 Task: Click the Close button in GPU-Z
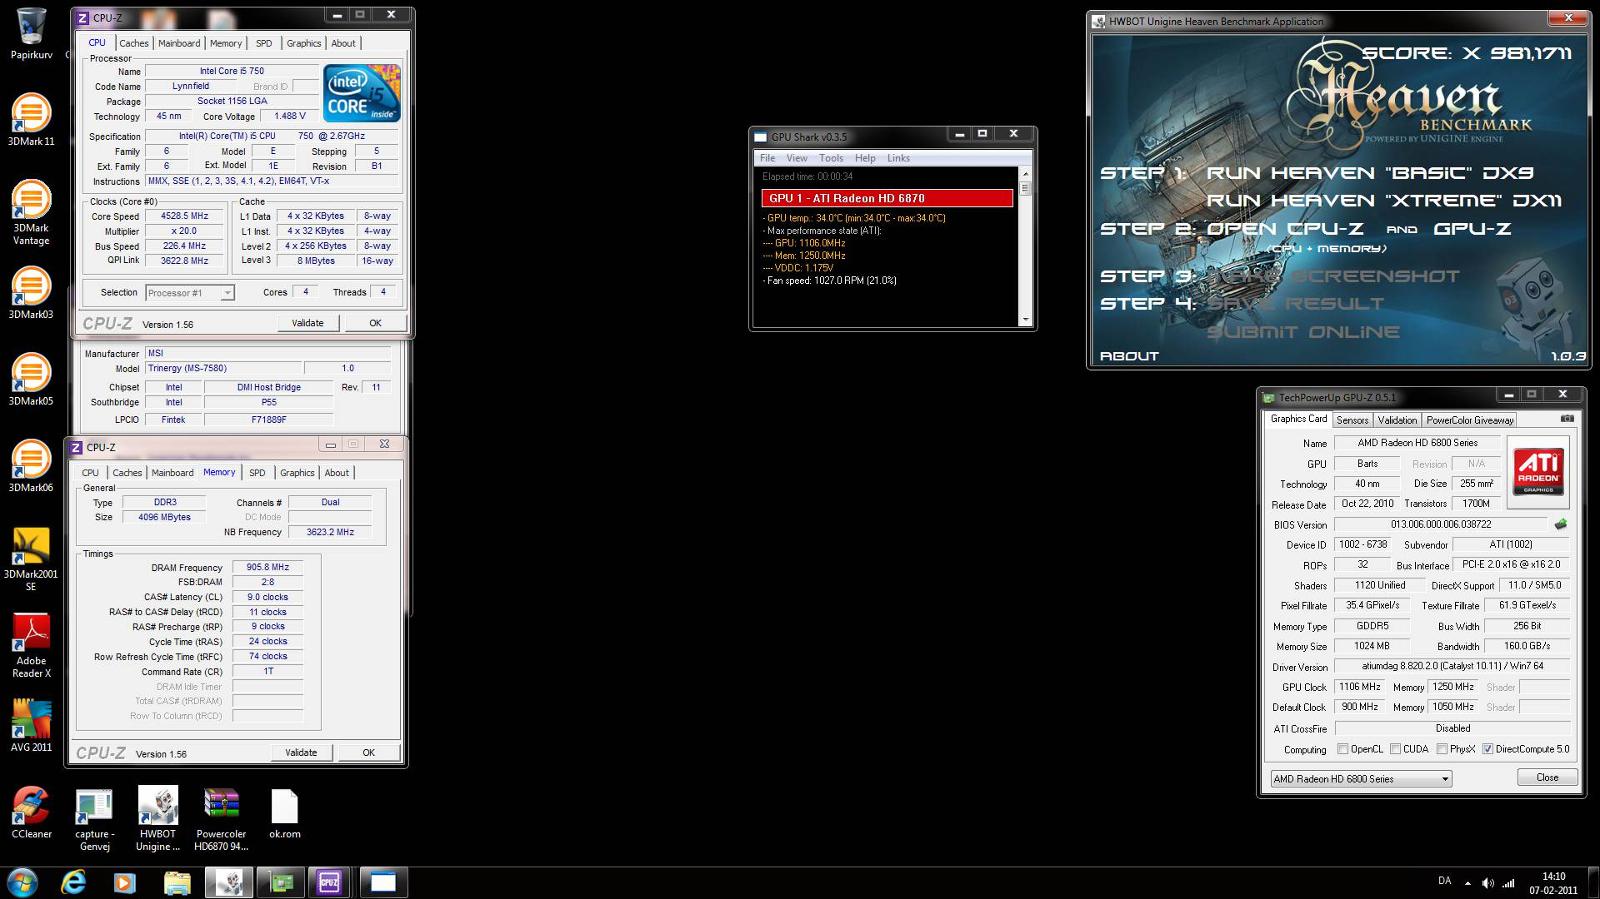click(x=1547, y=777)
